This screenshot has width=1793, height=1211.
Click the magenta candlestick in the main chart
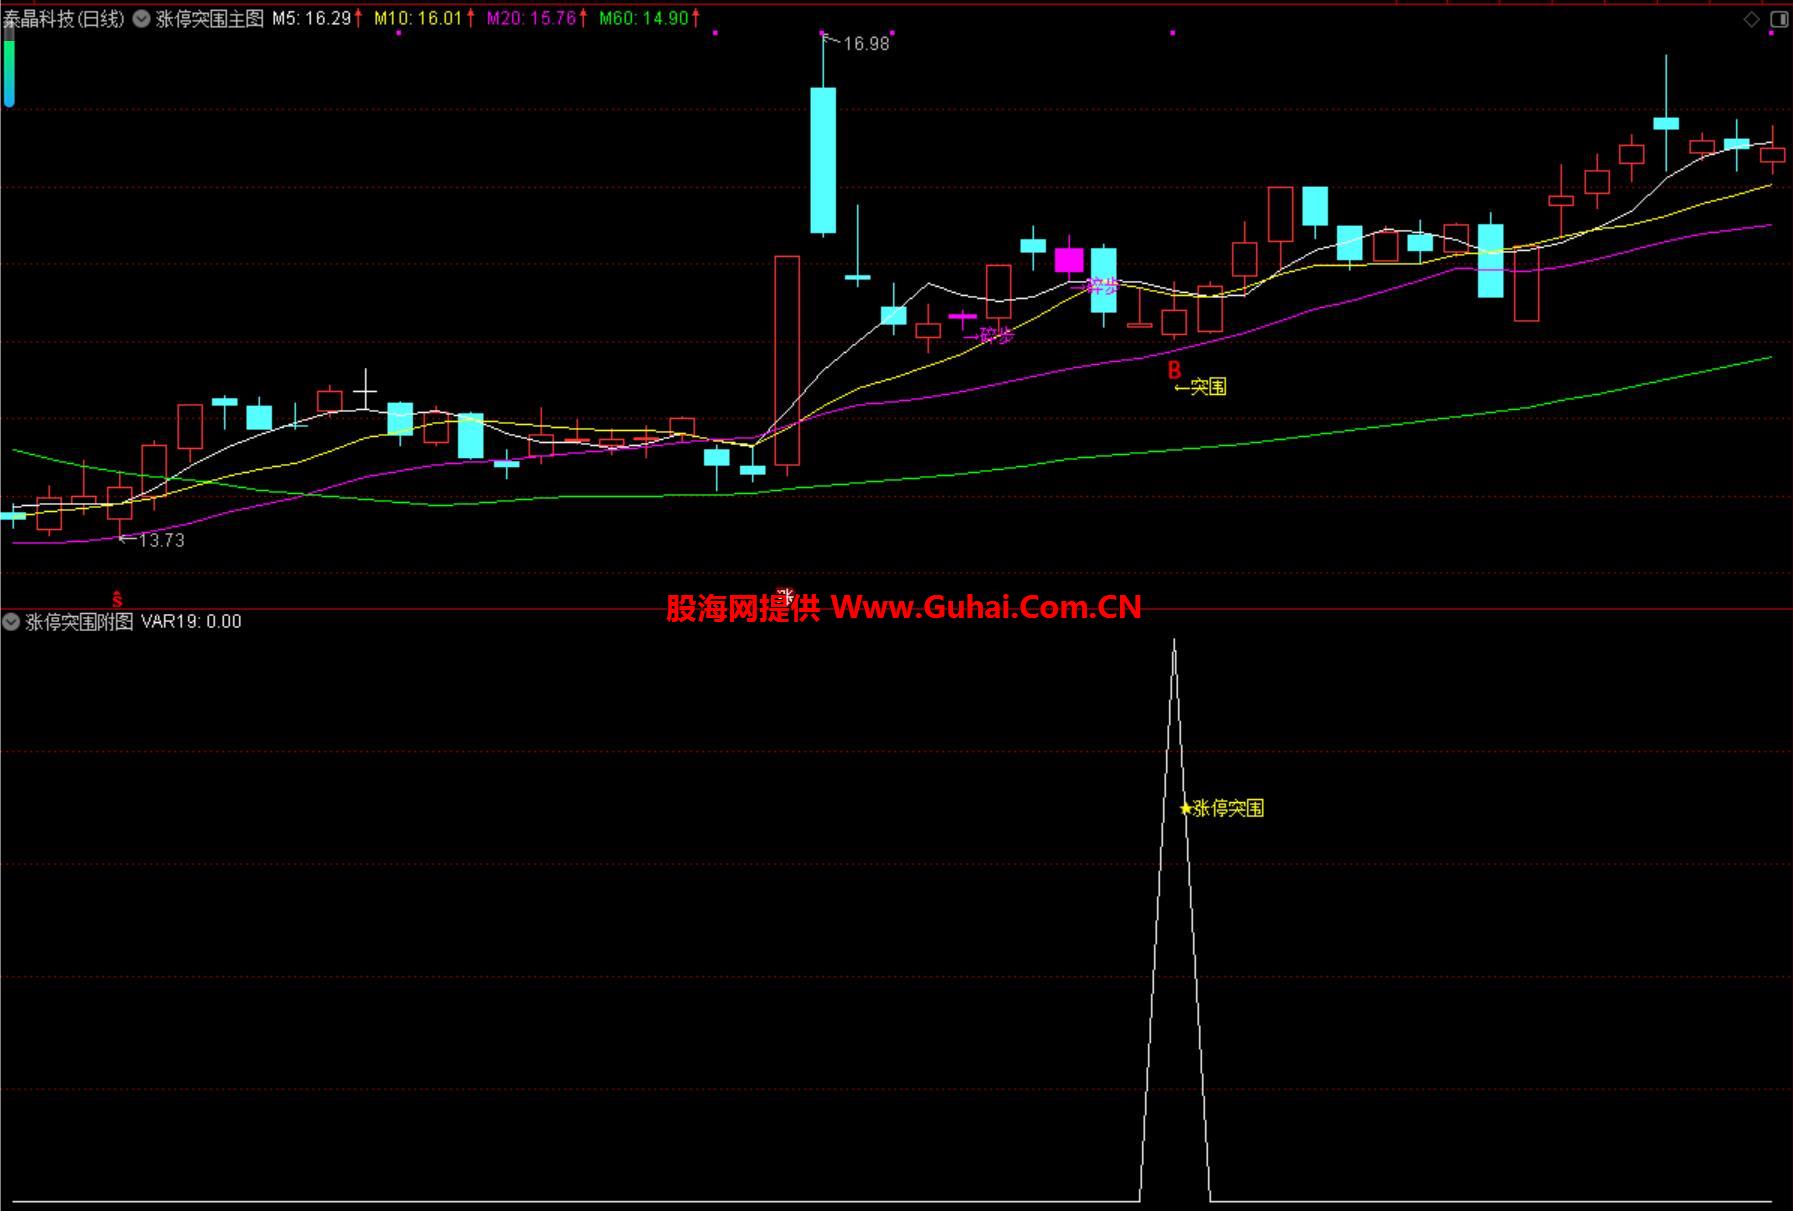pyautogui.click(x=1069, y=261)
